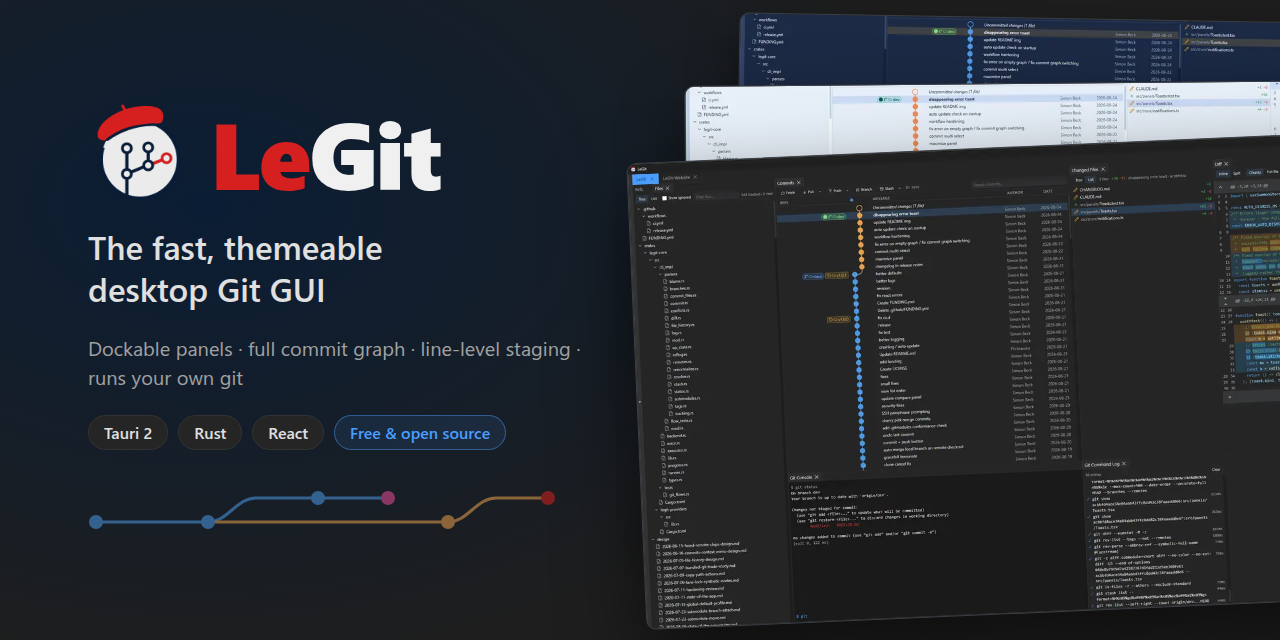Select "disappearing error toast" commit in the front window
The height and width of the screenshot is (640, 1280).
coord(923,213)
